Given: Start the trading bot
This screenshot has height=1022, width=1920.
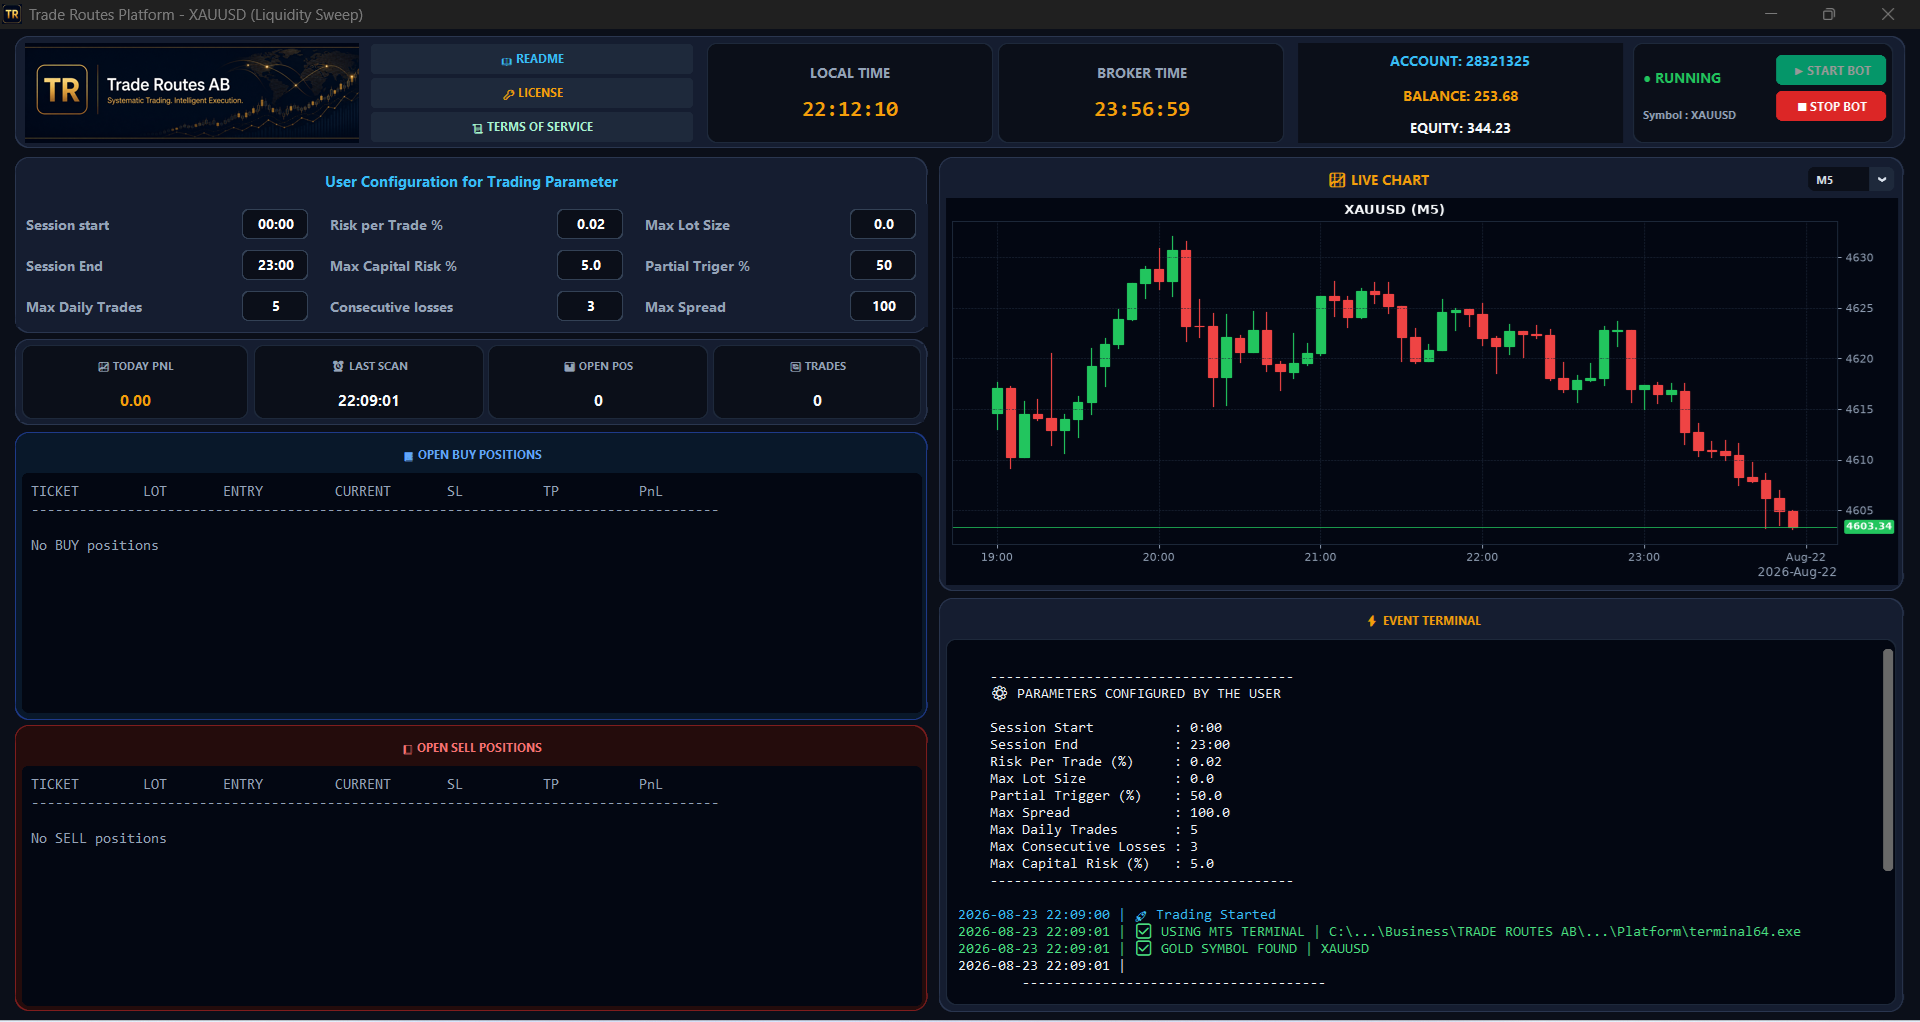Looking at the screenshot, I should point(1831,71).
